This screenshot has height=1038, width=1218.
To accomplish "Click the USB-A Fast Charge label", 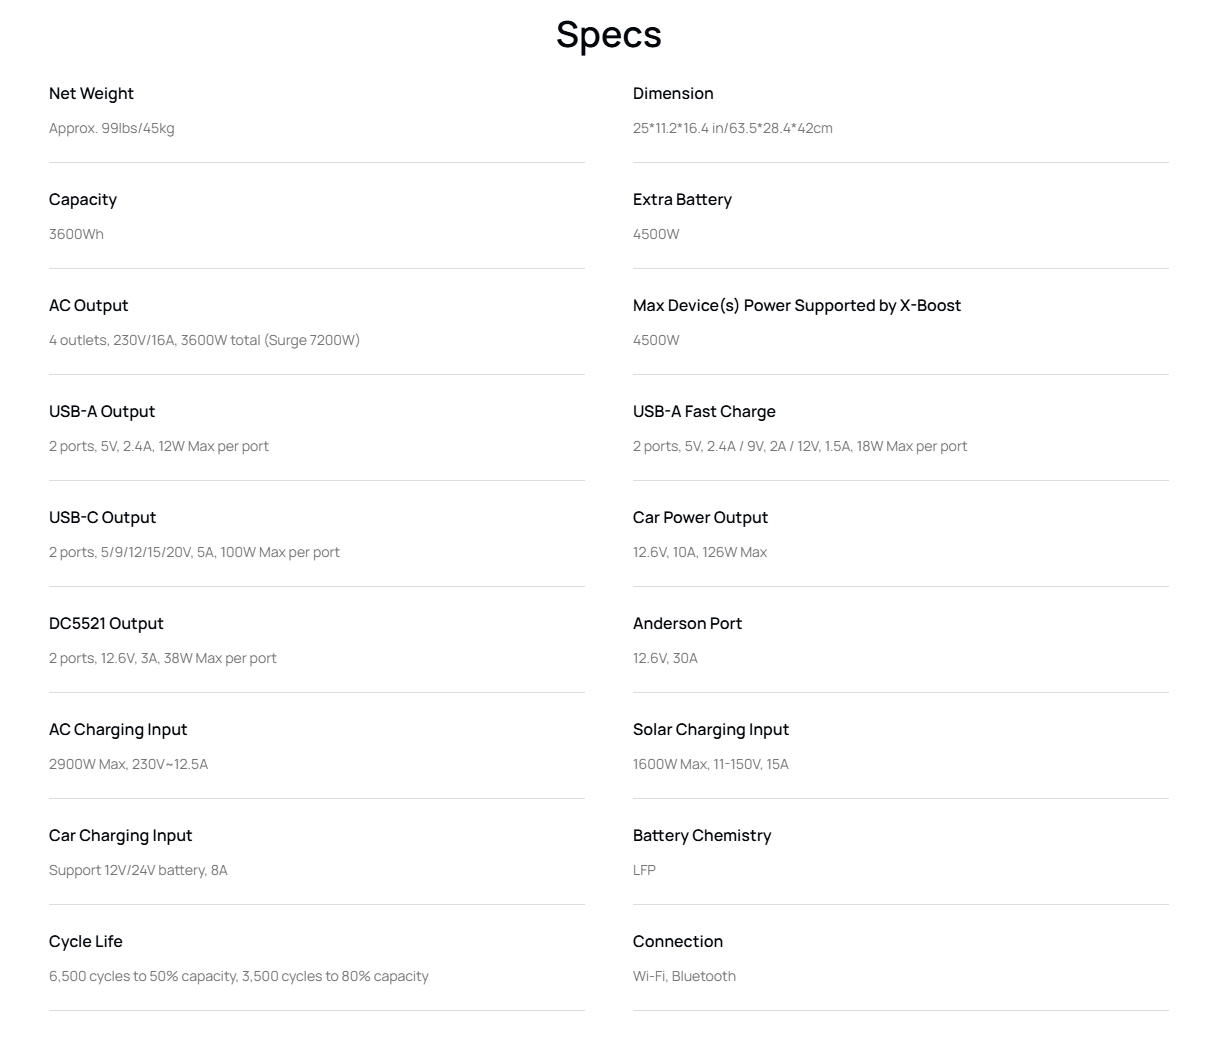I will coord(704,412).
